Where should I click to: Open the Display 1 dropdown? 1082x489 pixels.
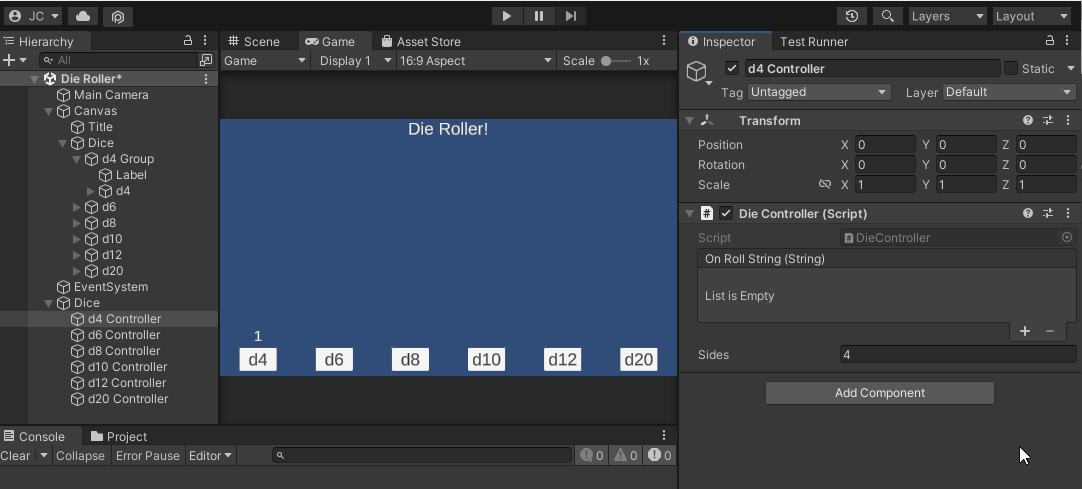coord(356,61)
